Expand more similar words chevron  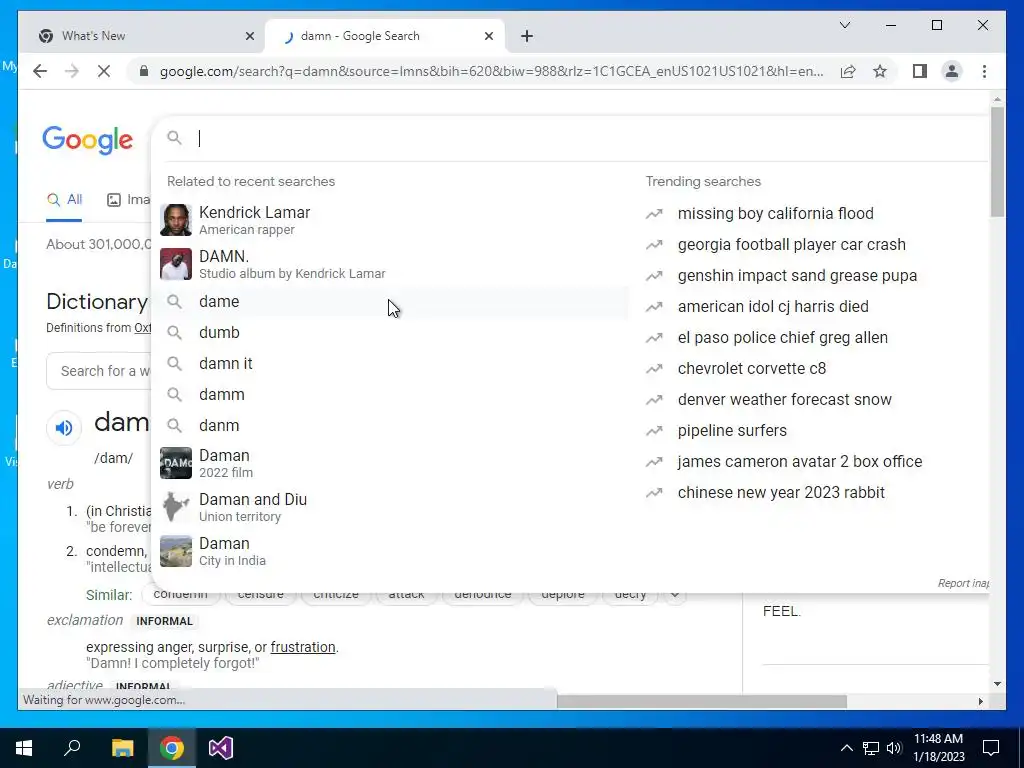pos(675,594)
